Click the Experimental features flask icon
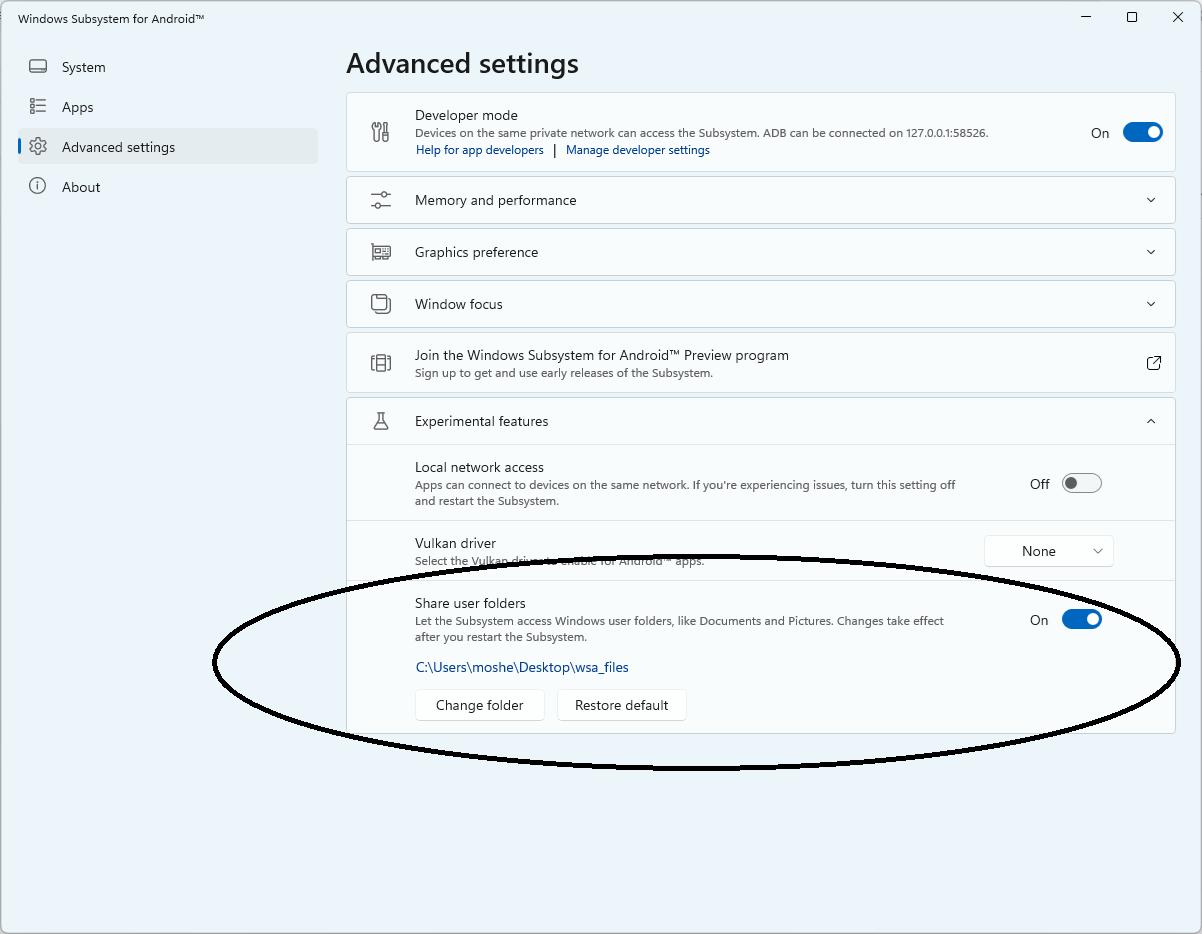 coord(380,421)
